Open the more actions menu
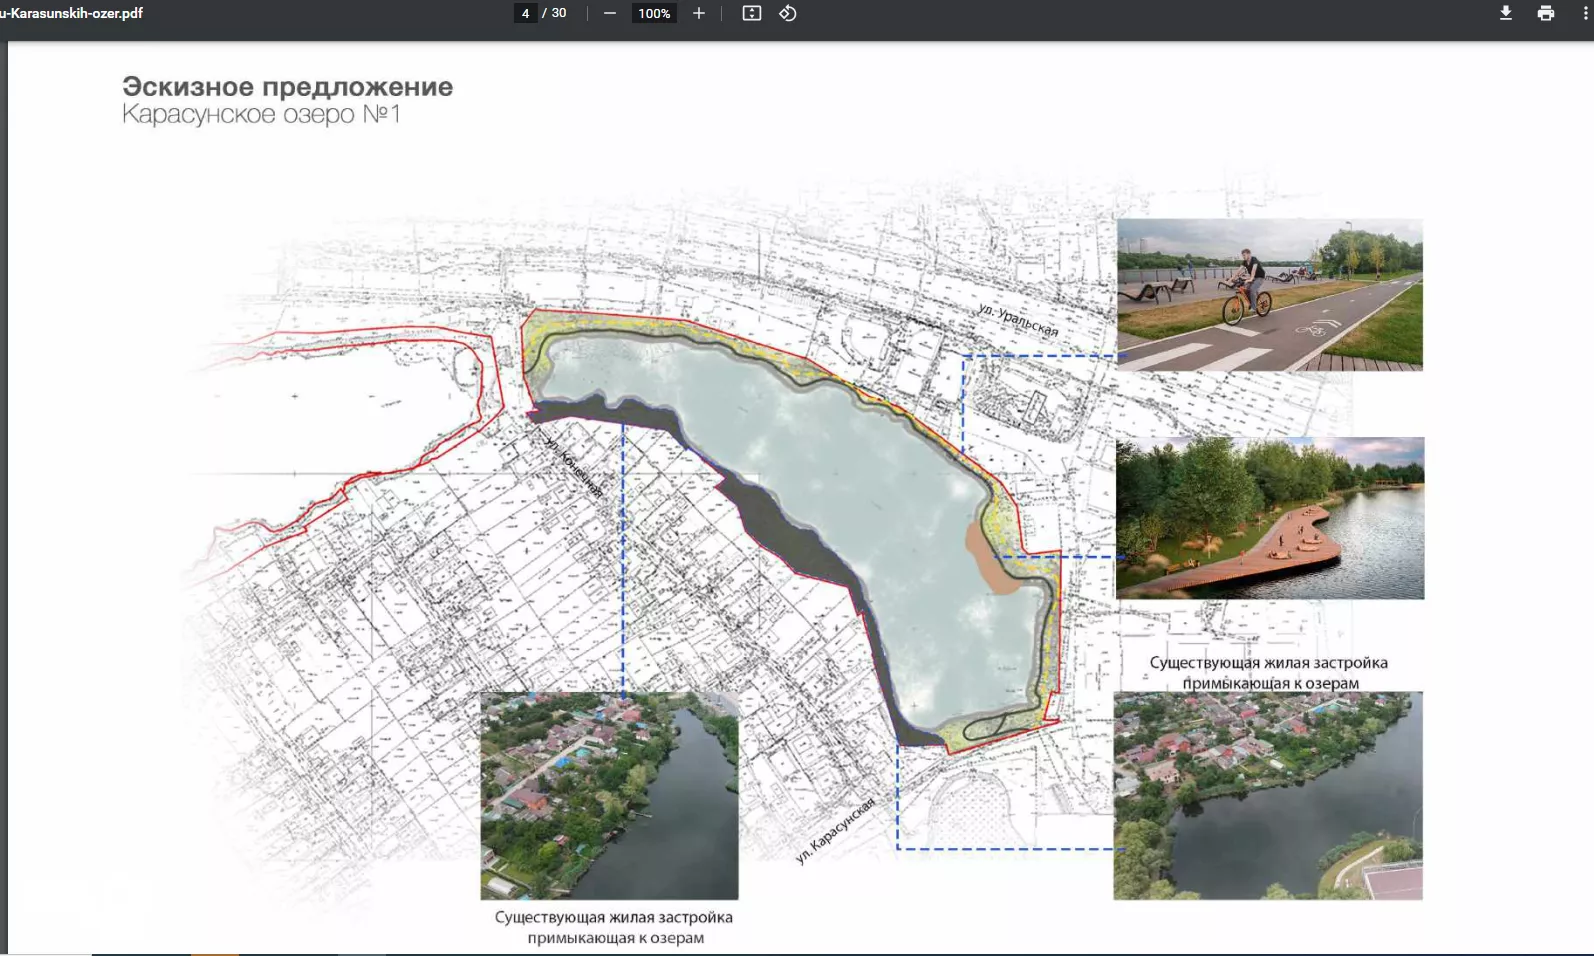The height and width of the screenshot is (956, 1594). [x=1586, y=13]
